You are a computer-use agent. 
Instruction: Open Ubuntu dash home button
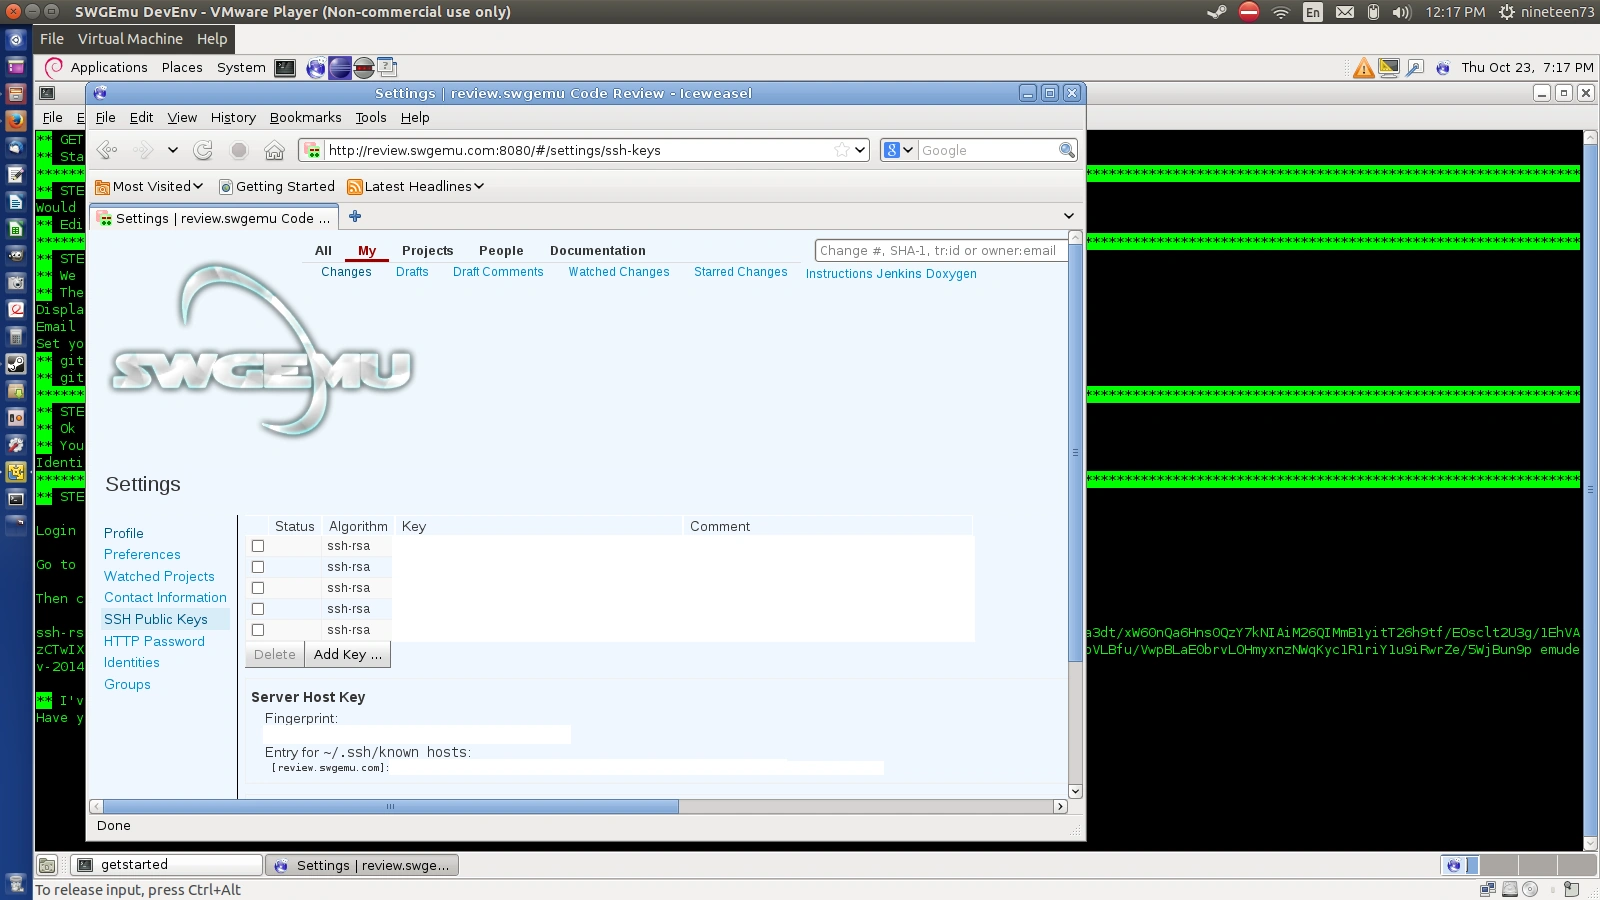16,39
